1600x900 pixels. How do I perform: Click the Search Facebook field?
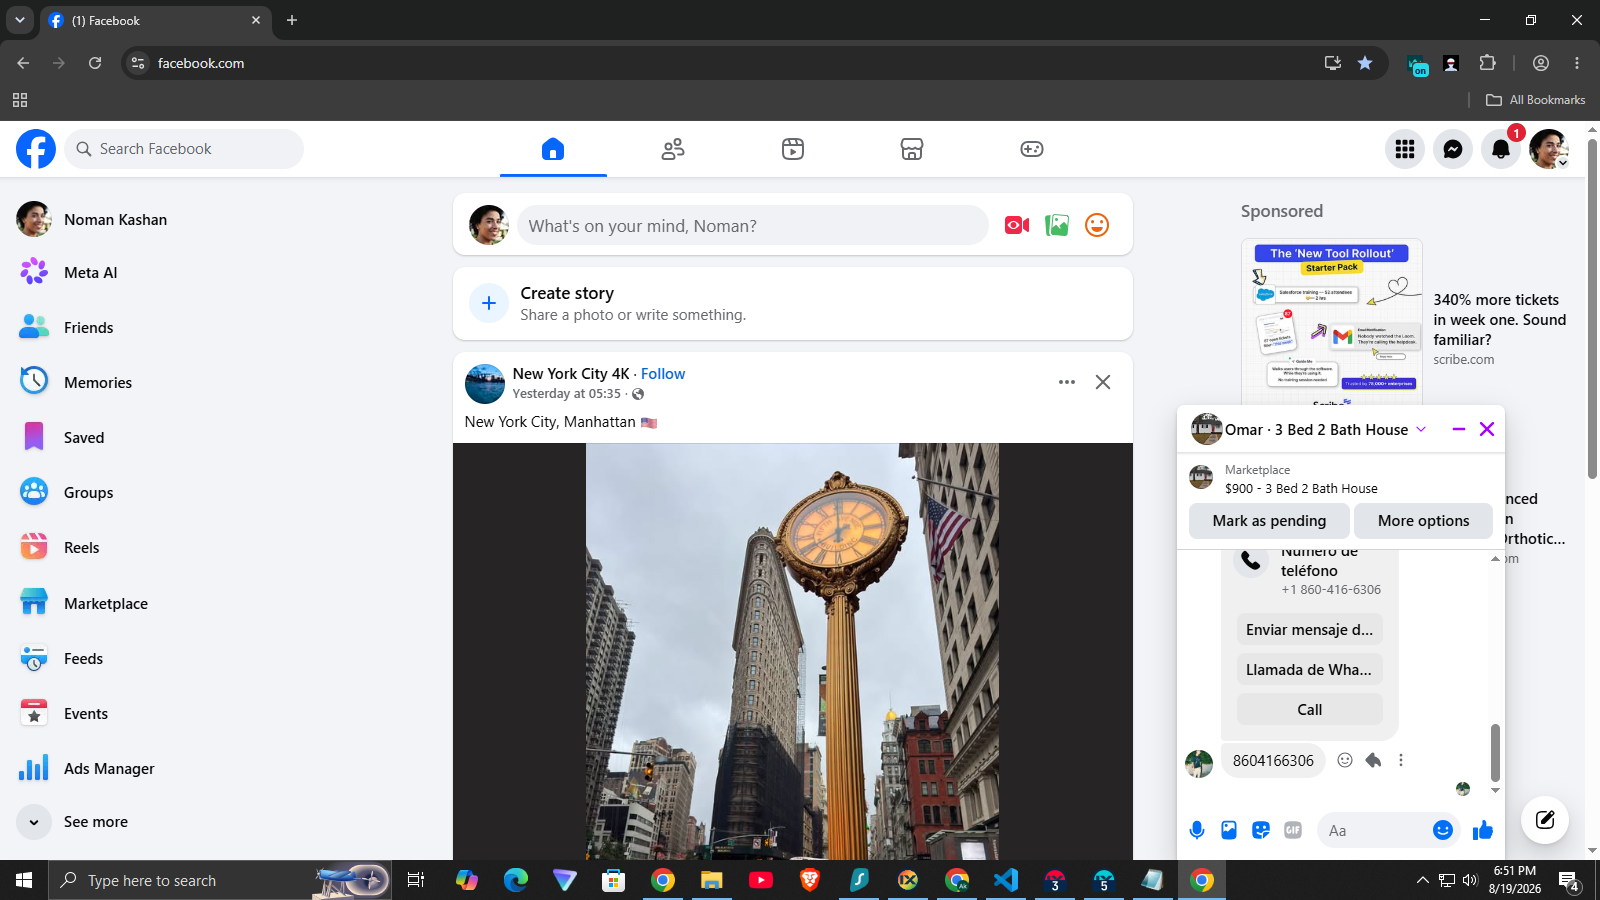click(x=184, y=149)
